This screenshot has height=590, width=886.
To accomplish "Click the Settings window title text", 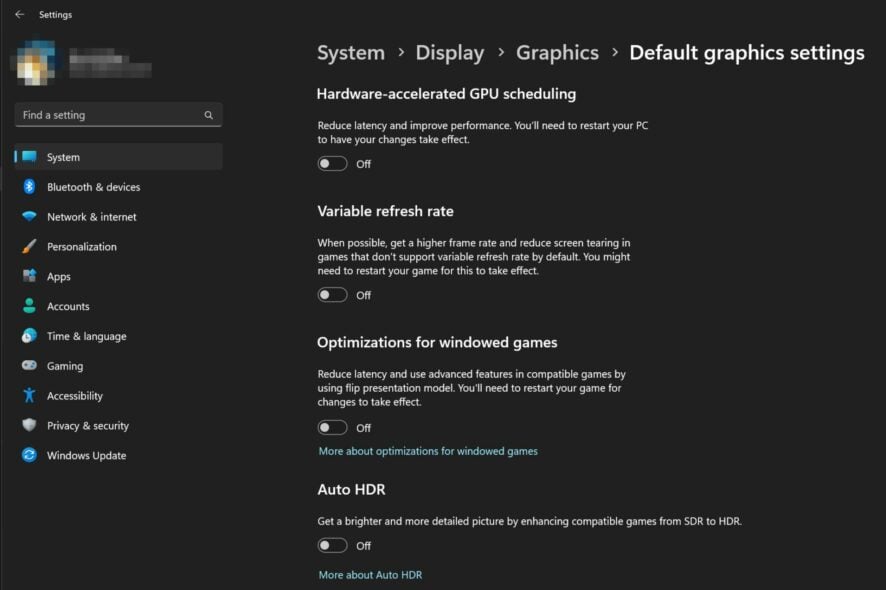I will pyautogui.click(x=55, y=15).
